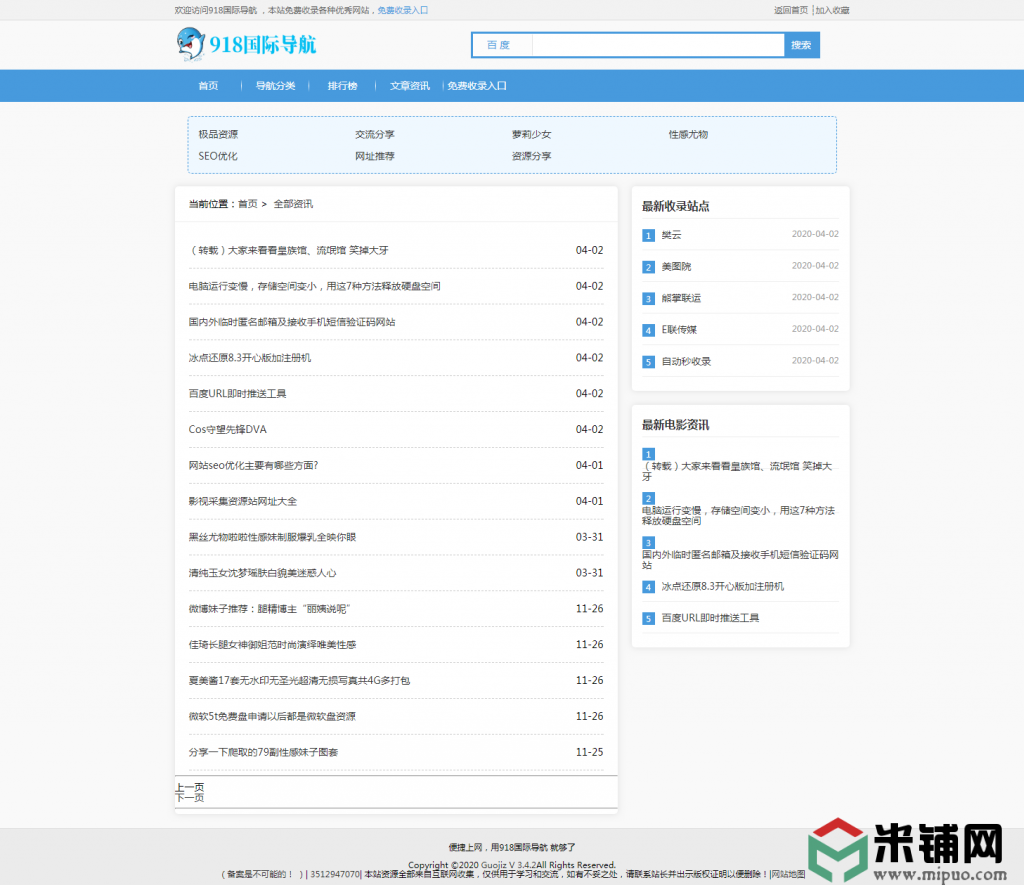Click the 918国际导航 dolphin logo
Image resolution: width=1024 pixels, height=885 pixels.
246,45
